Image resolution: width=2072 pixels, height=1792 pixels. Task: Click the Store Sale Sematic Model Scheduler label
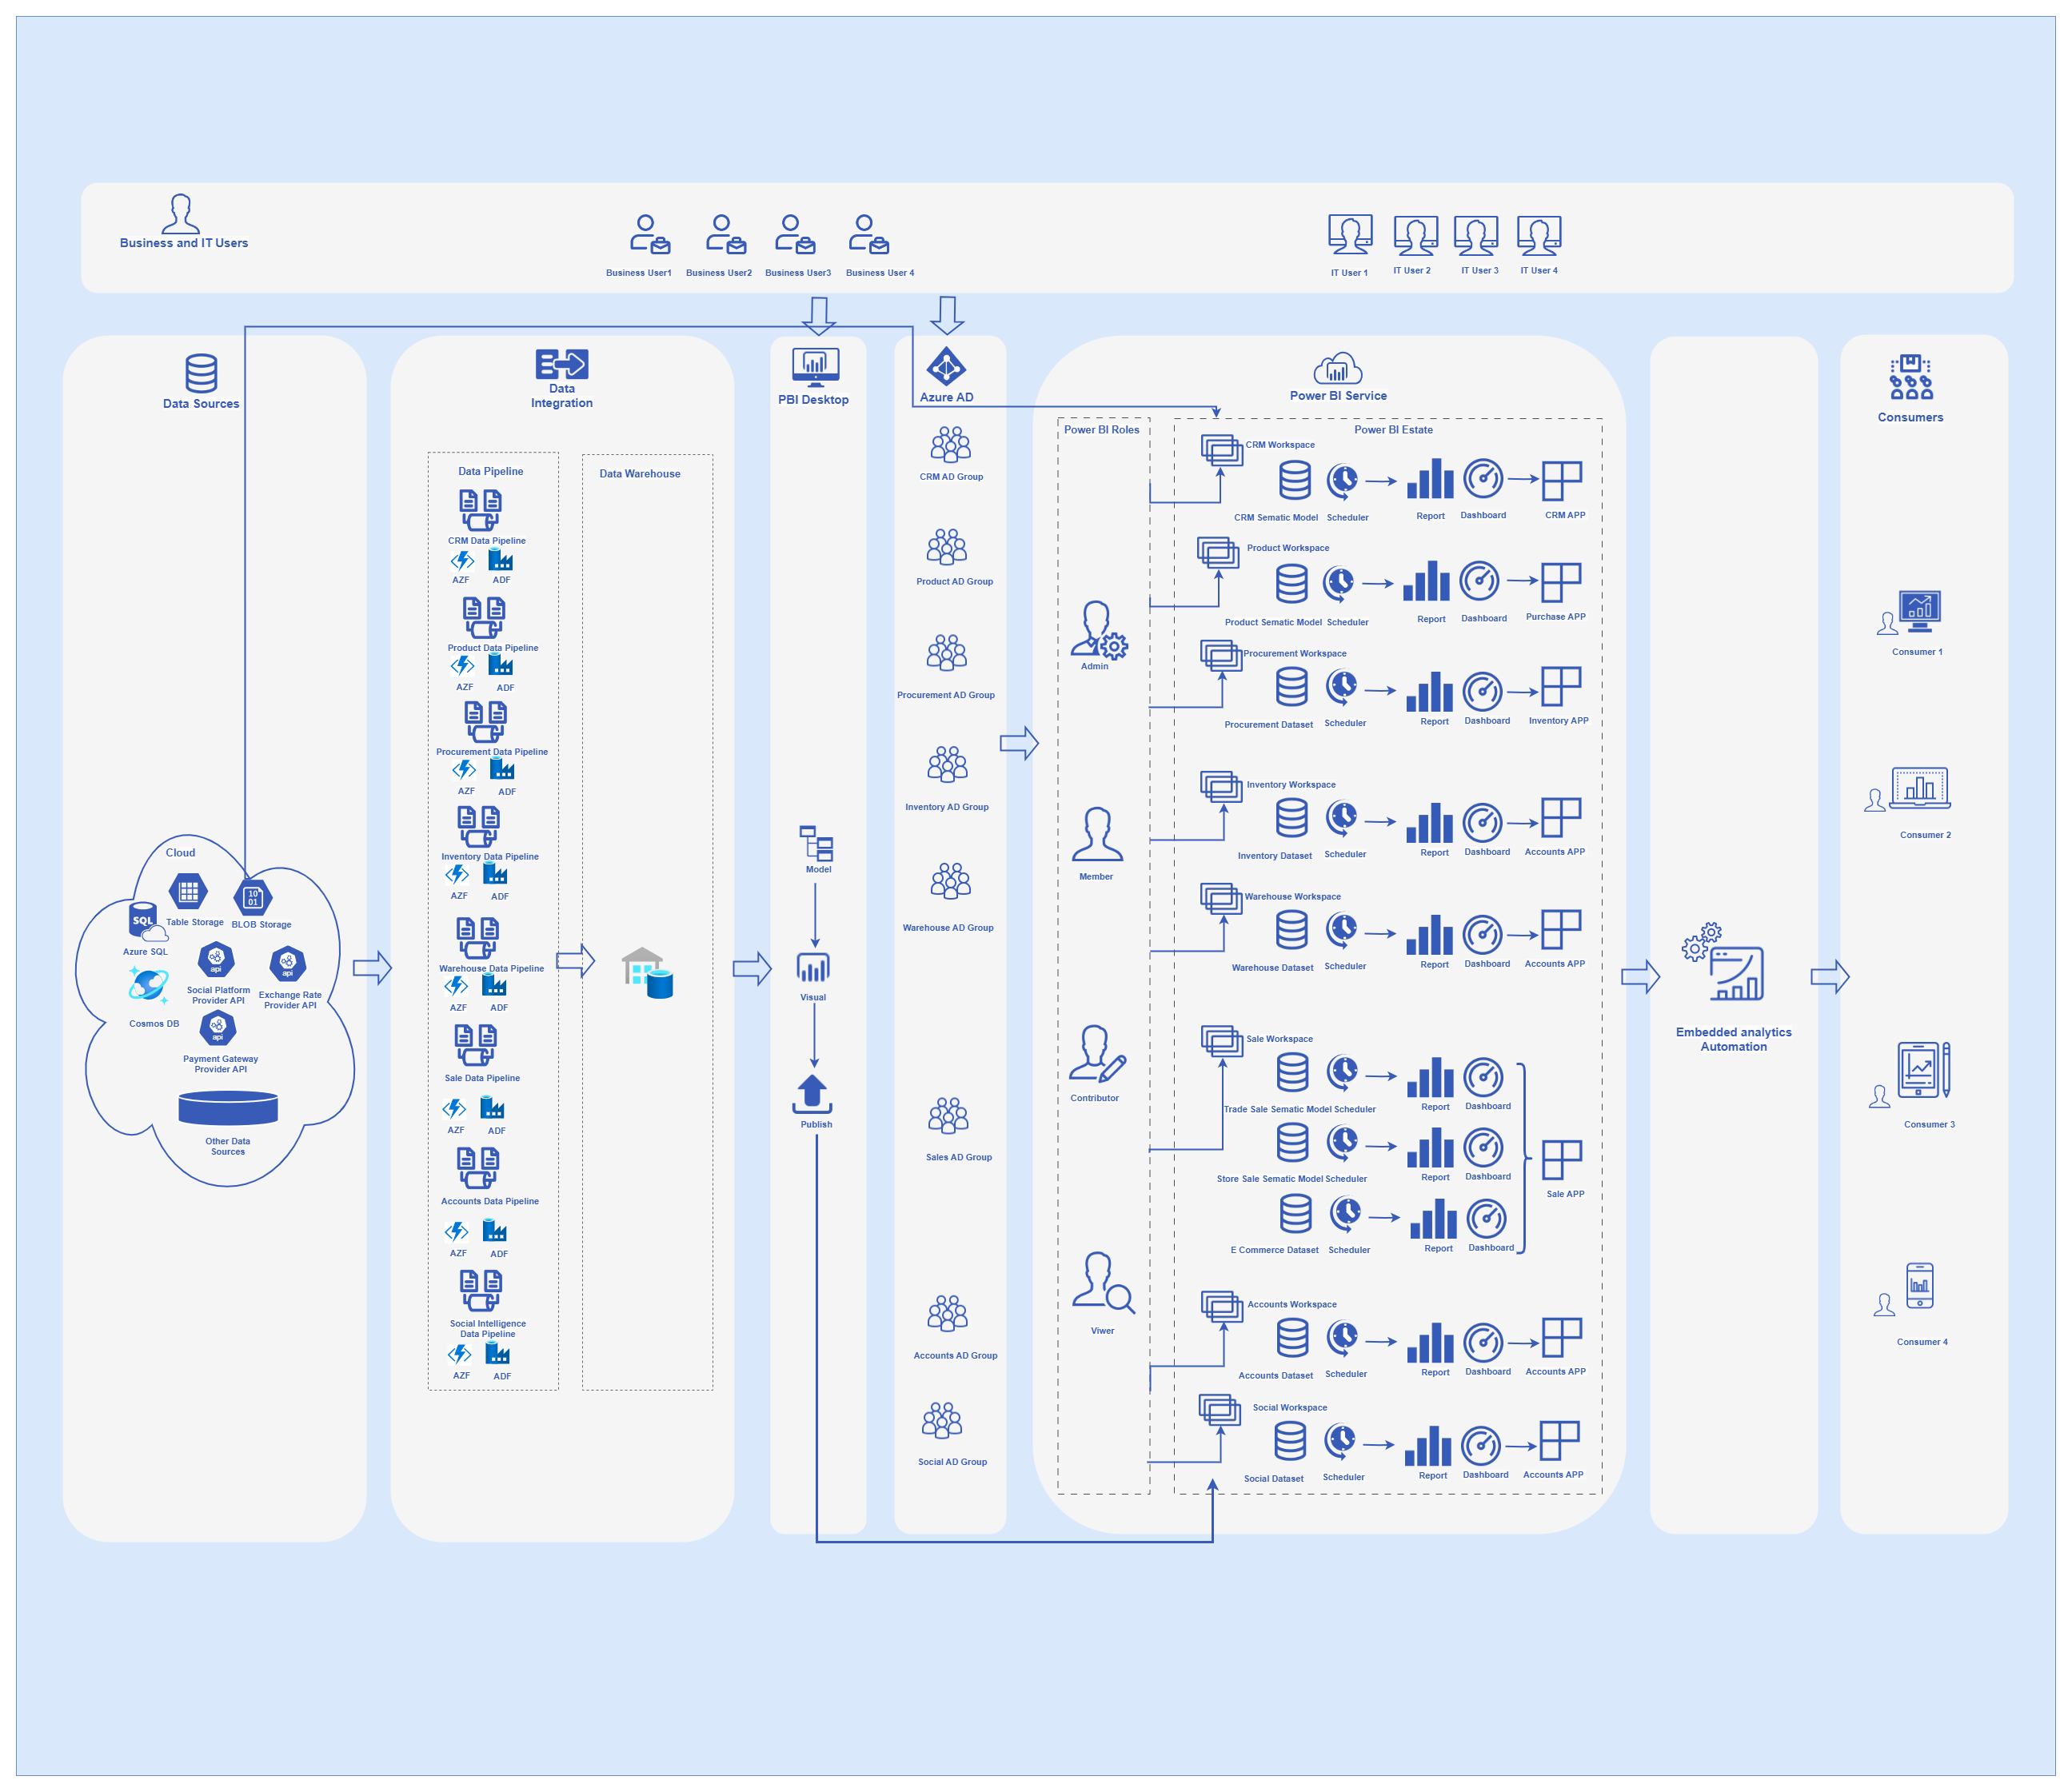point(1292,1179)
